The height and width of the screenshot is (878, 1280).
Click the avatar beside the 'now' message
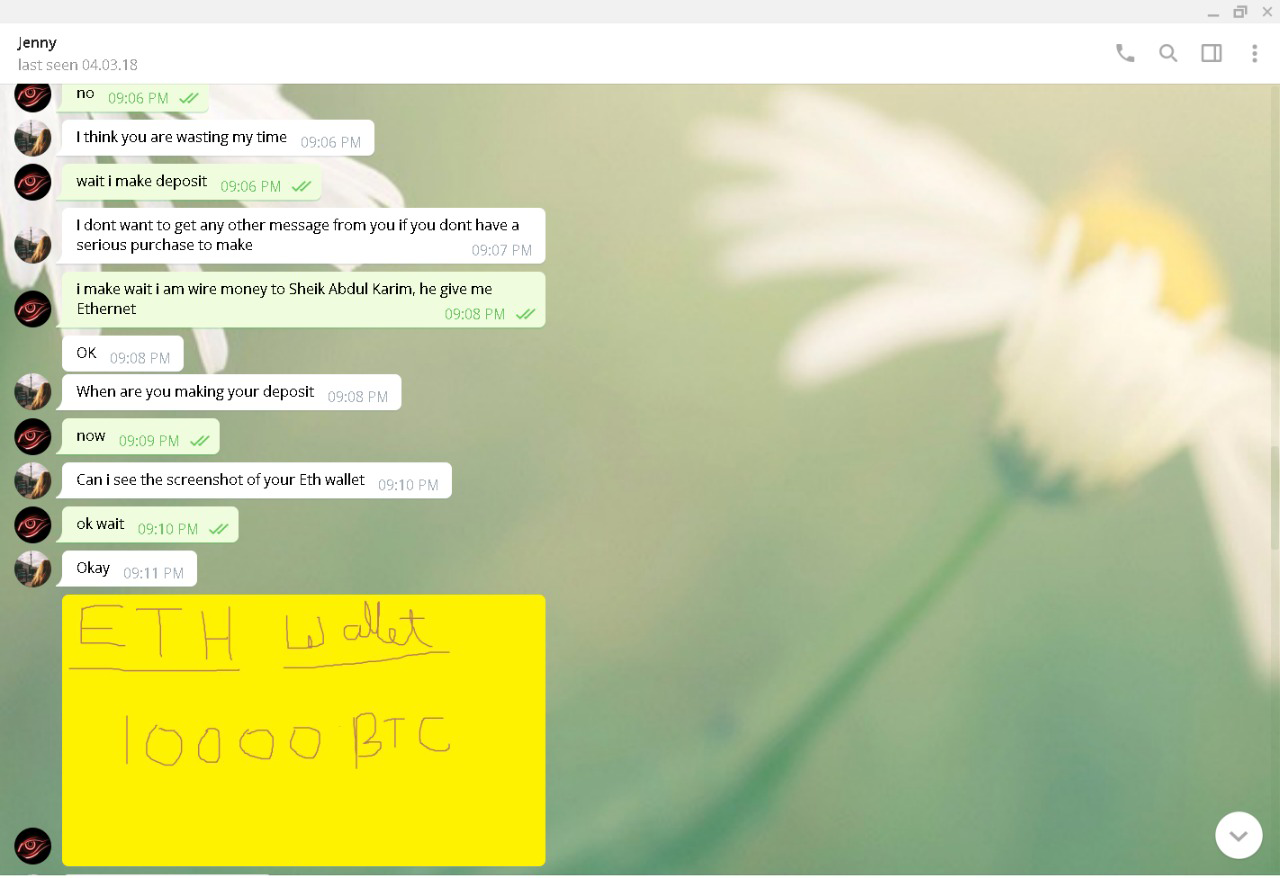click(33, 437)
